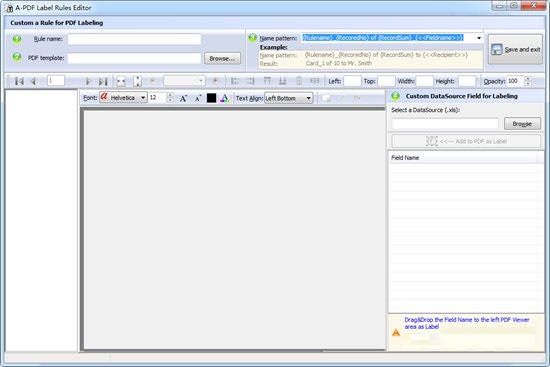
Task: Click the help icon beside PDF template
Action: click(17, 57)
